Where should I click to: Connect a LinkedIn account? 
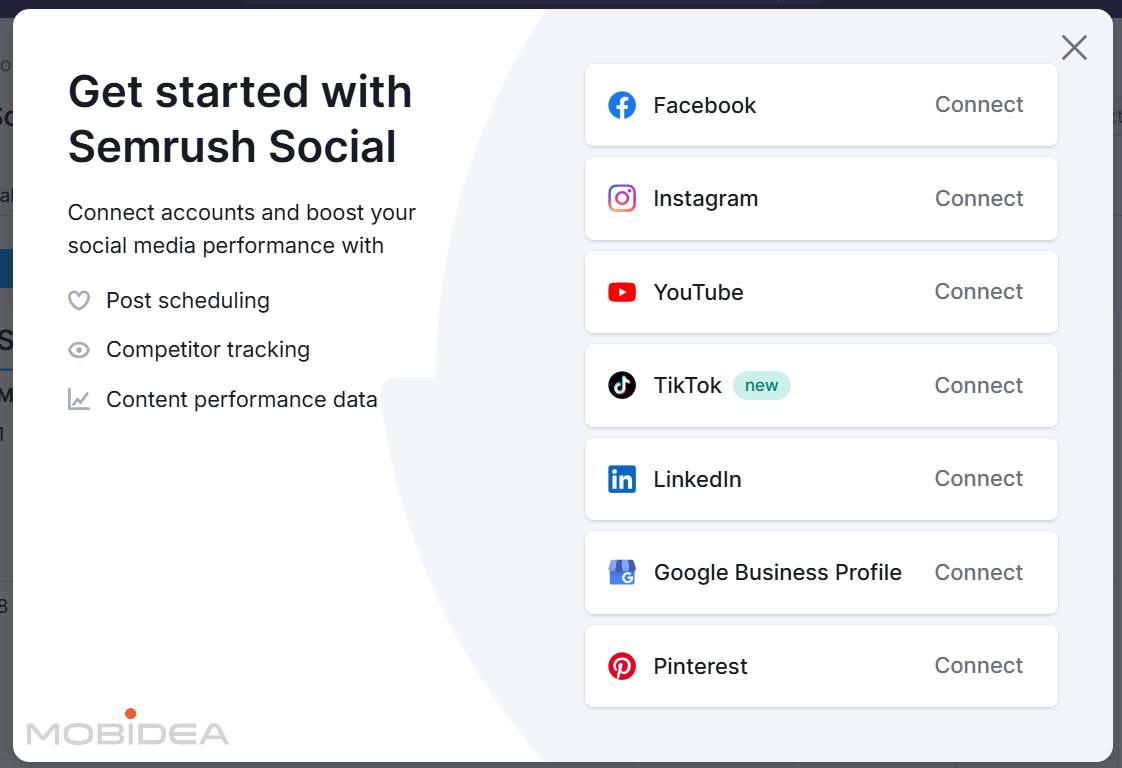pos(978,479)
